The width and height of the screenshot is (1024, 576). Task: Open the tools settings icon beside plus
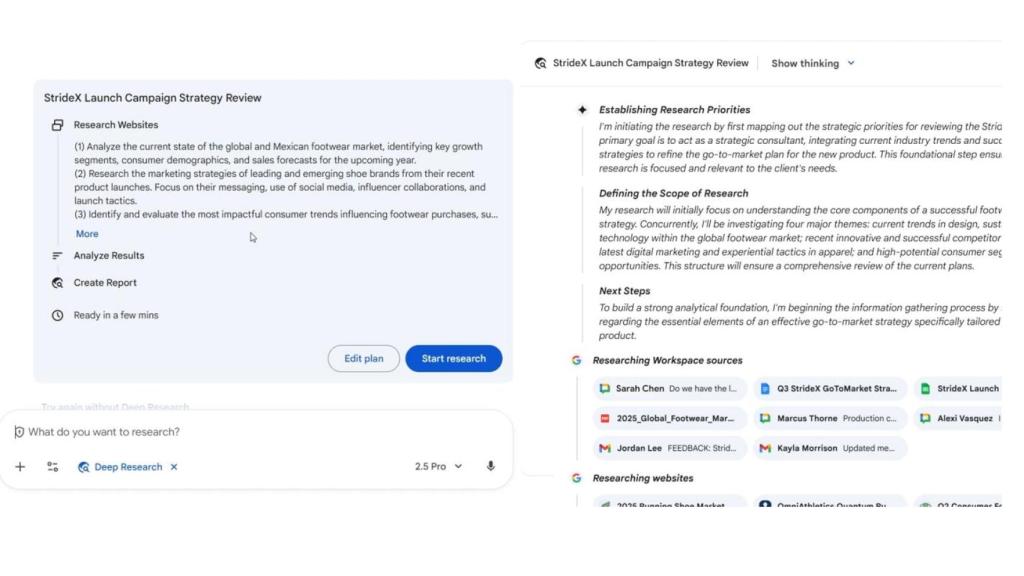[53, 467]
